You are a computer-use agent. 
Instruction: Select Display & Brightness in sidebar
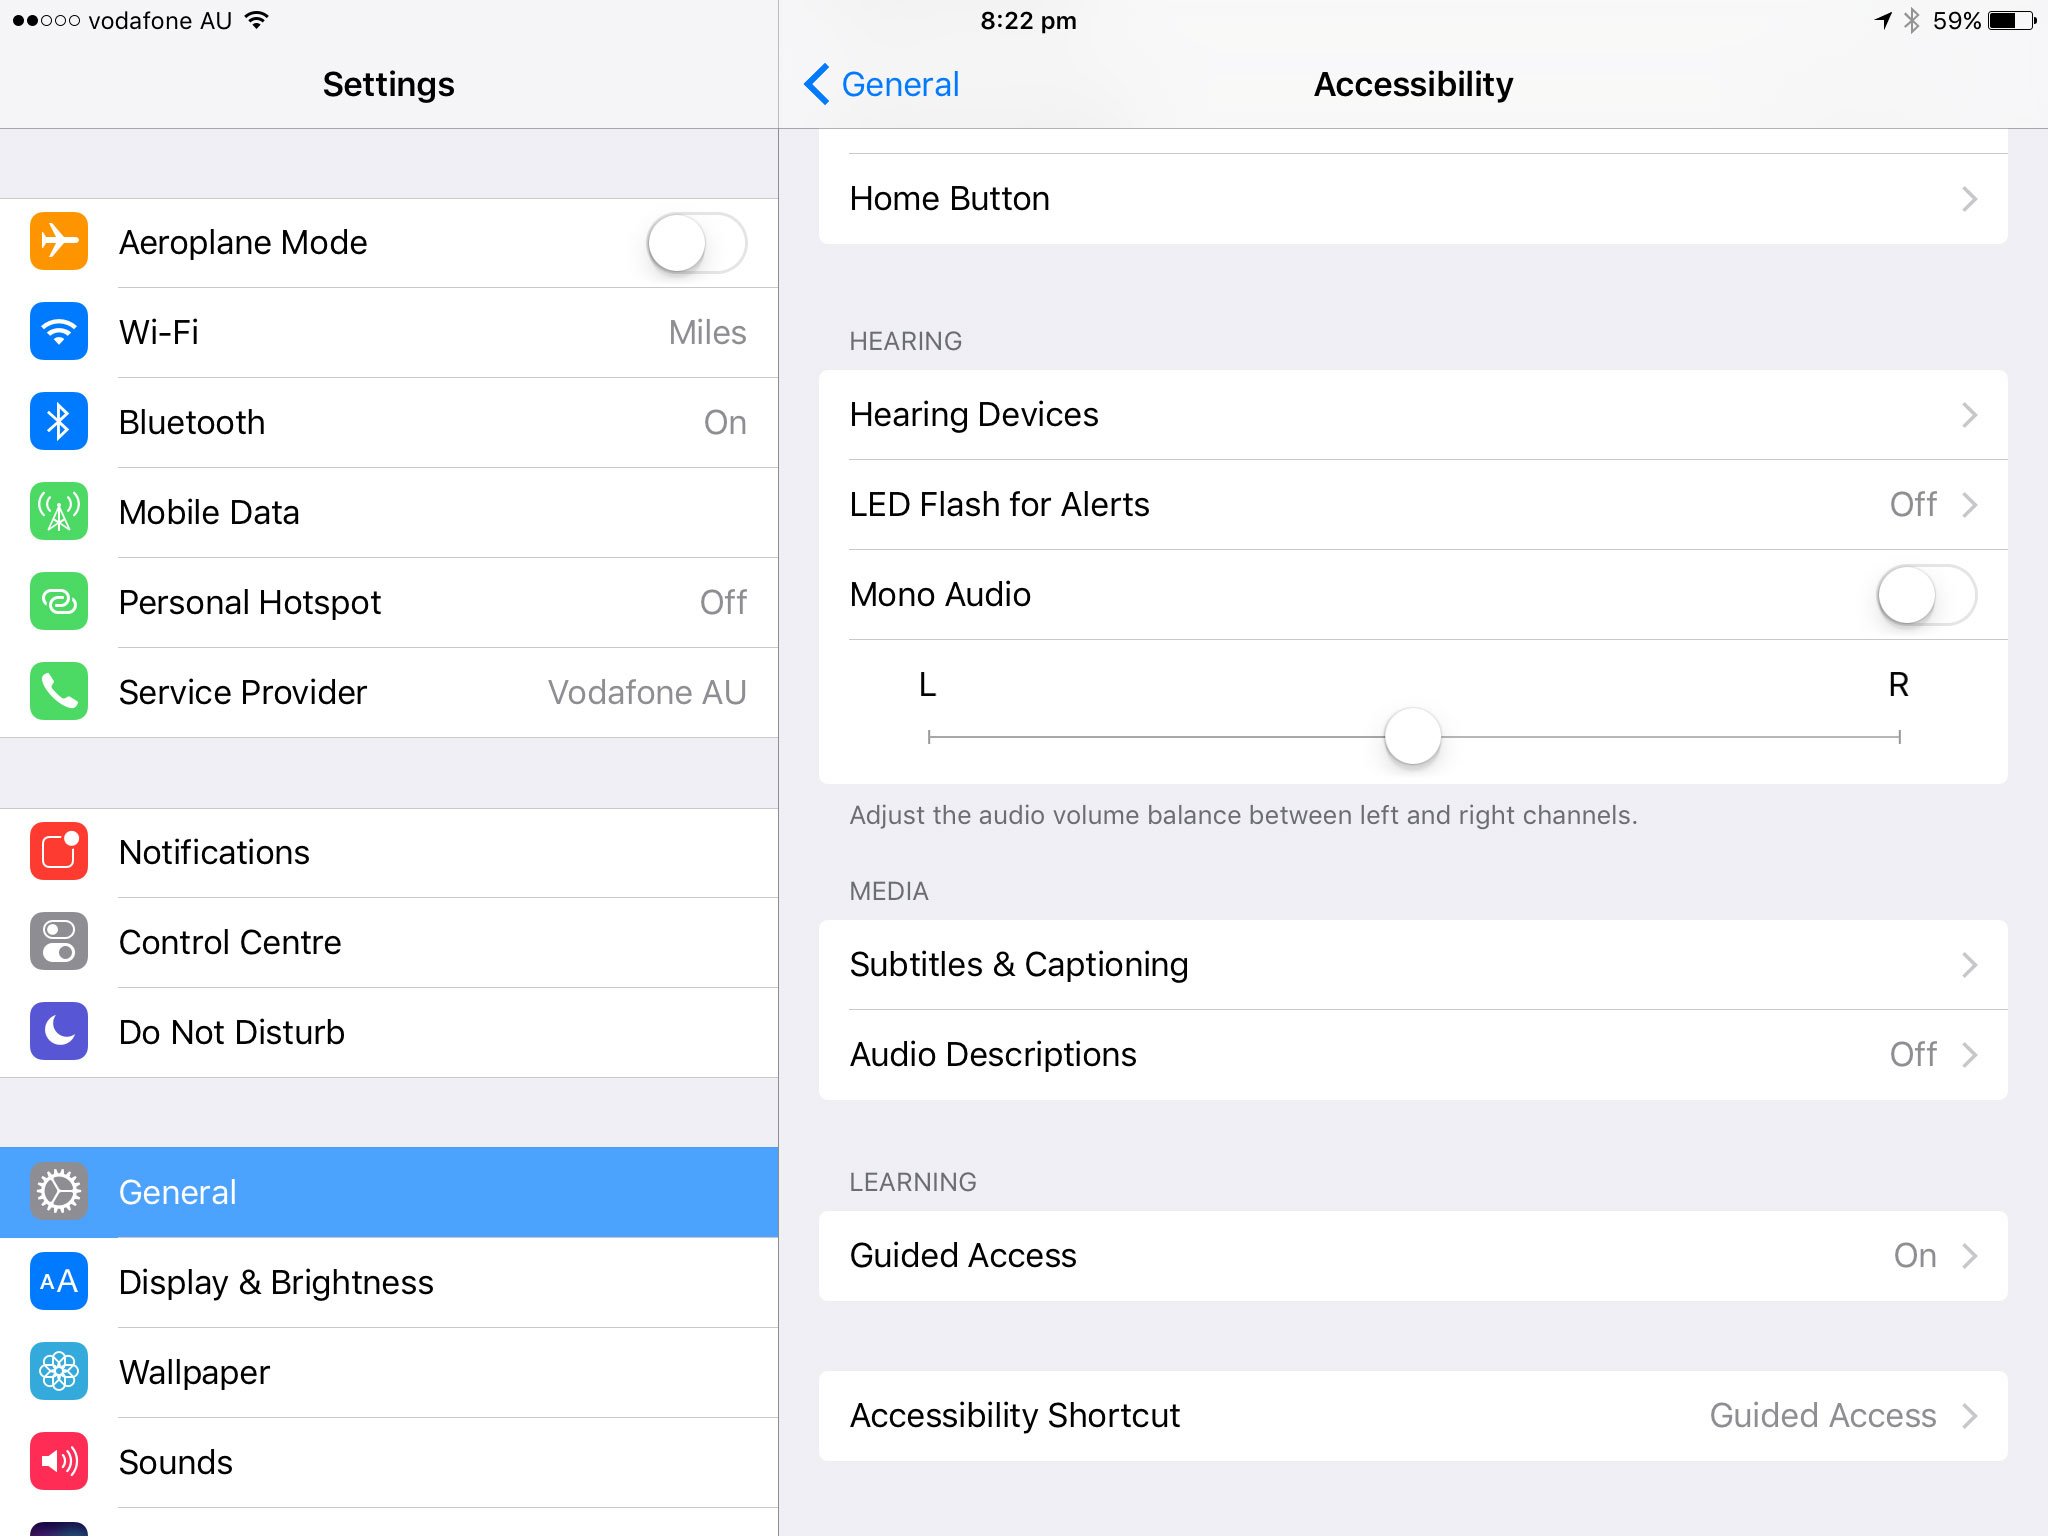pos(276,1282)
